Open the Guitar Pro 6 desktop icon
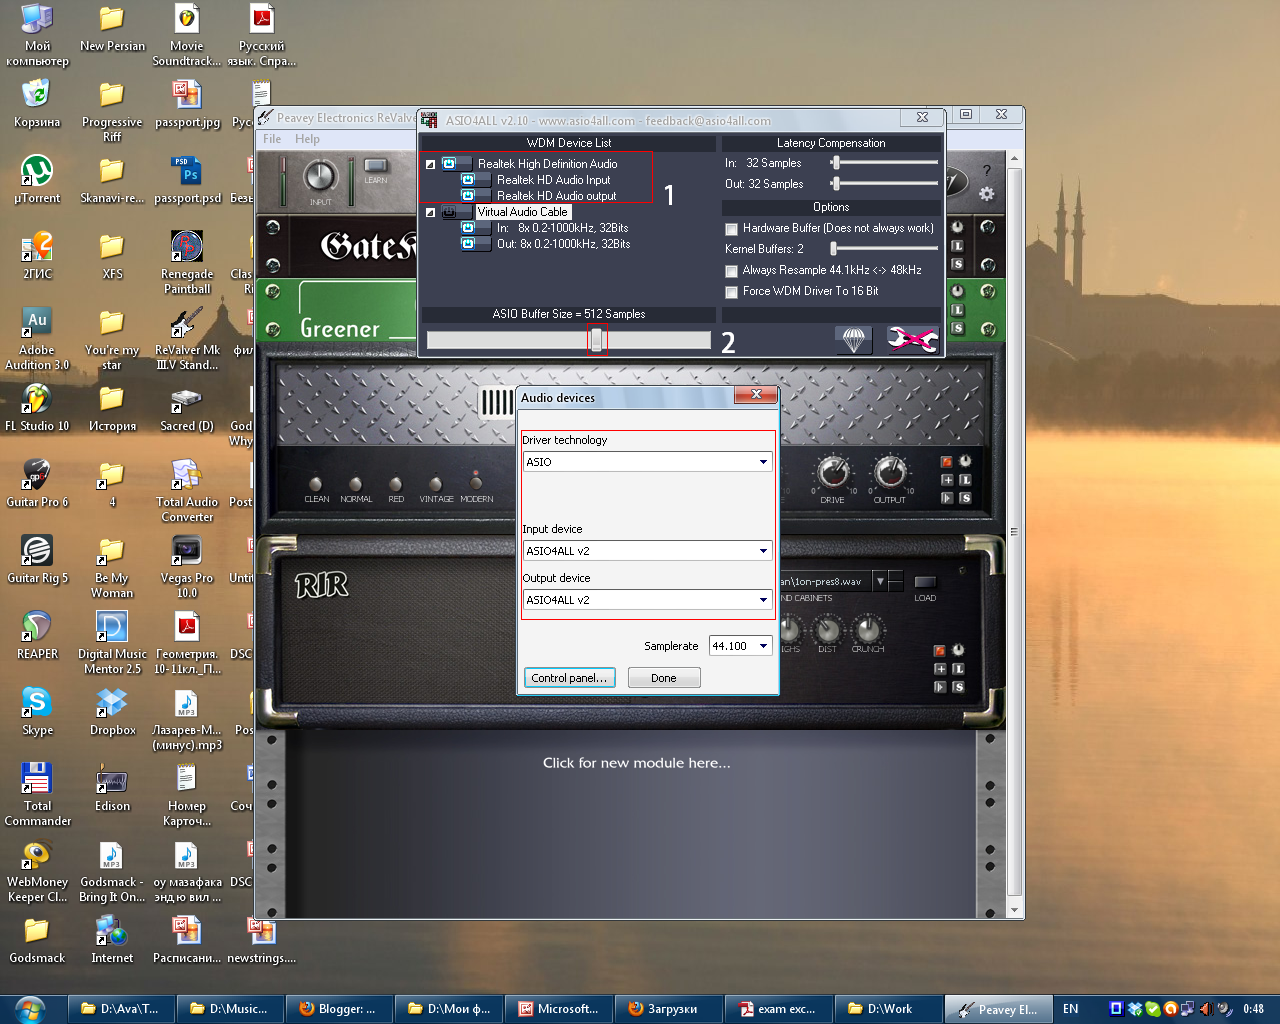 [x=37, y=484]
